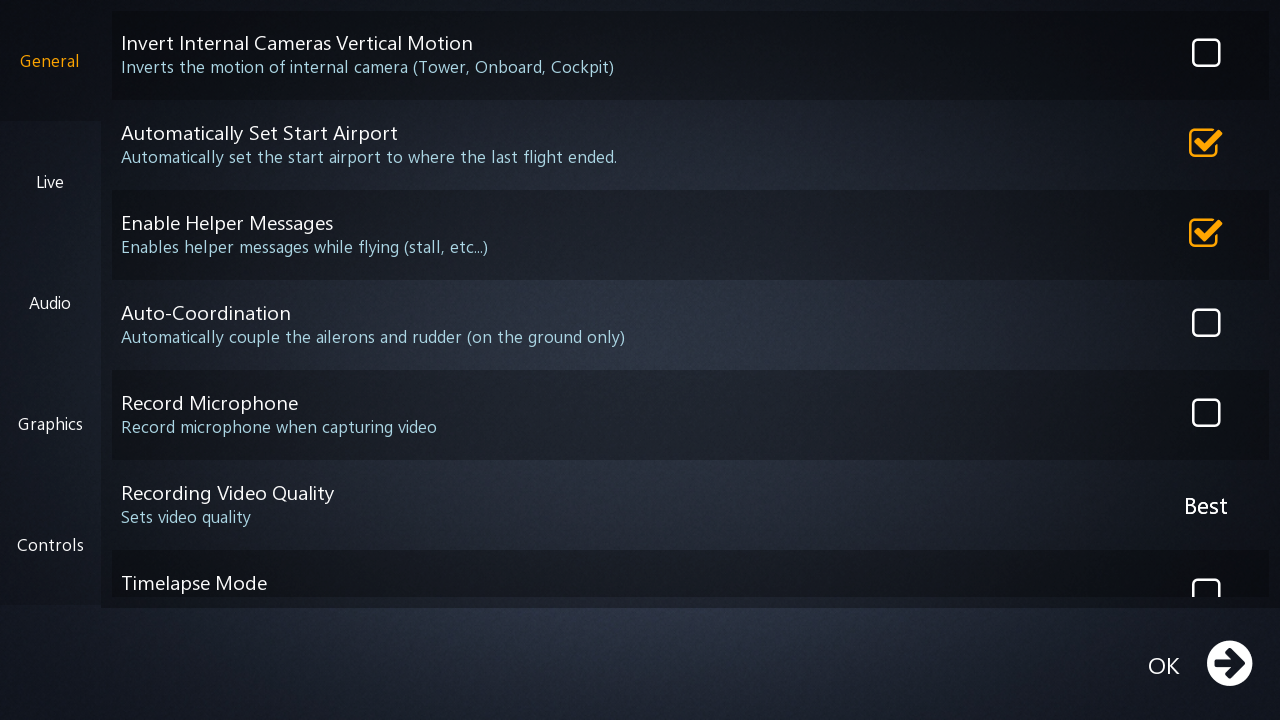1280x720 pixels.
Task: Enable Invert Internal Cameras Vertical Motion checkbox
Action: (1206, 53)
